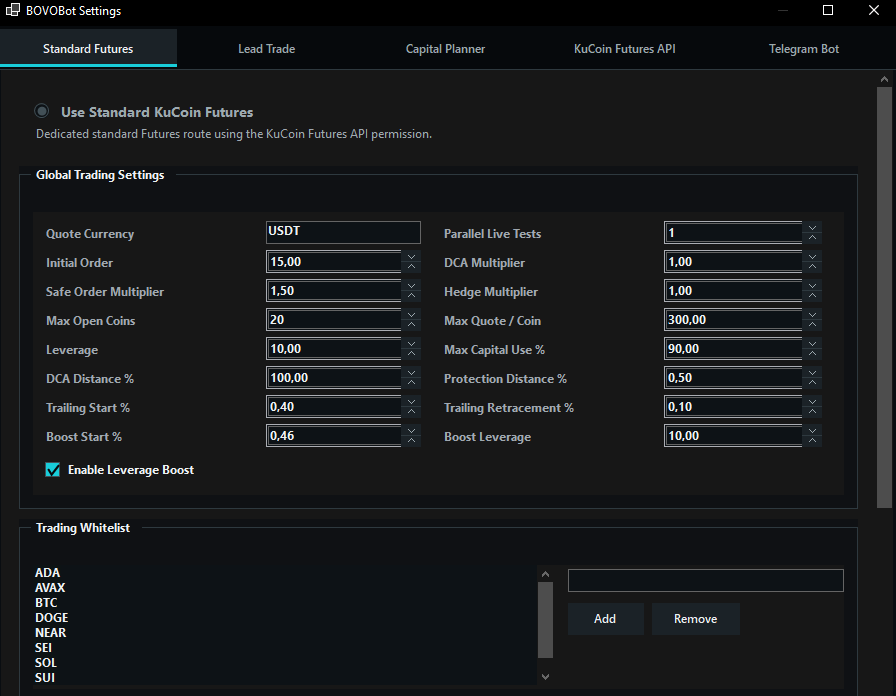
Task: Click the Initial Order value field
Action: click(x=334, y=262)
